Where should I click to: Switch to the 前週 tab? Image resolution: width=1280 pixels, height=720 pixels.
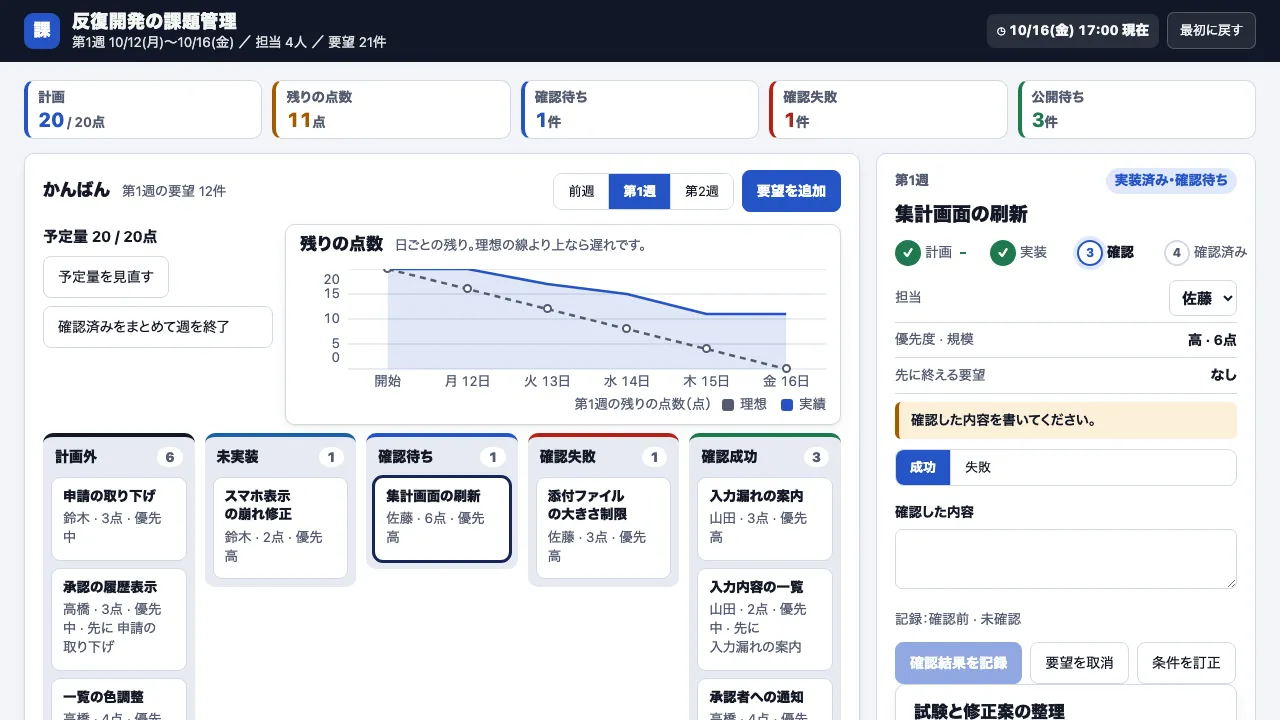point(581,191)
